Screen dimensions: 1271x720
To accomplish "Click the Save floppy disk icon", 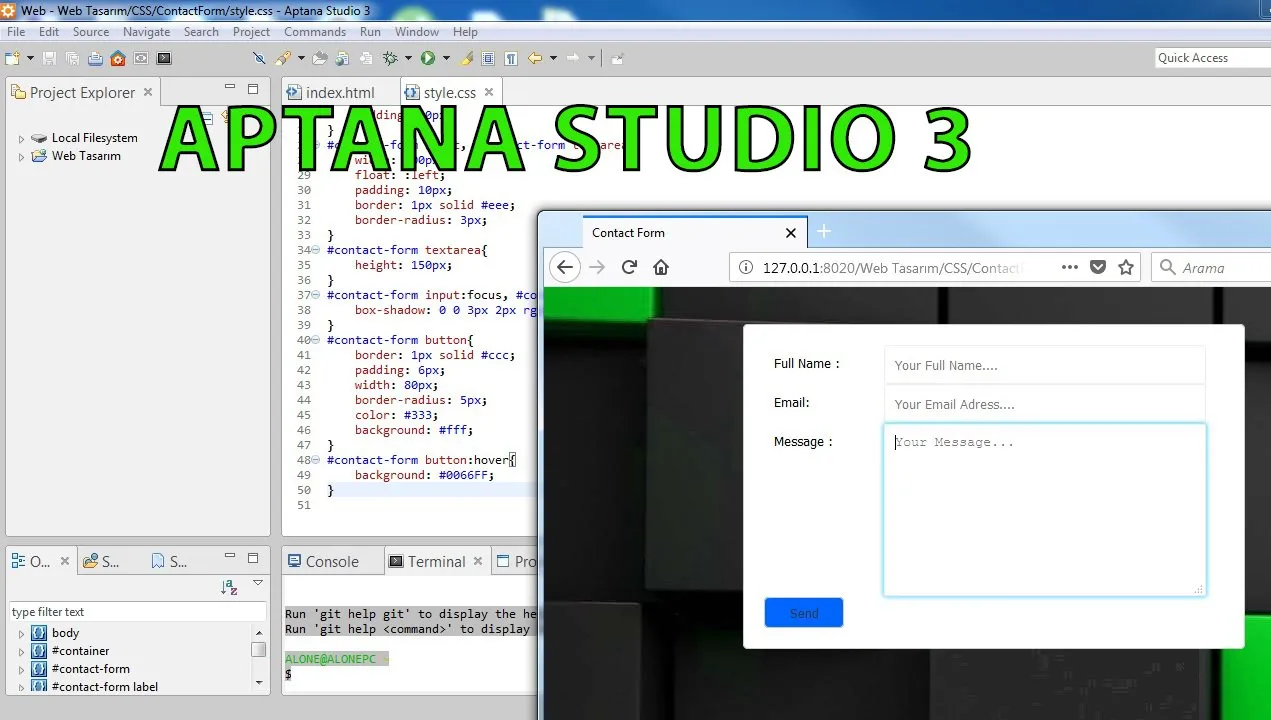I will tap(49, 59).
